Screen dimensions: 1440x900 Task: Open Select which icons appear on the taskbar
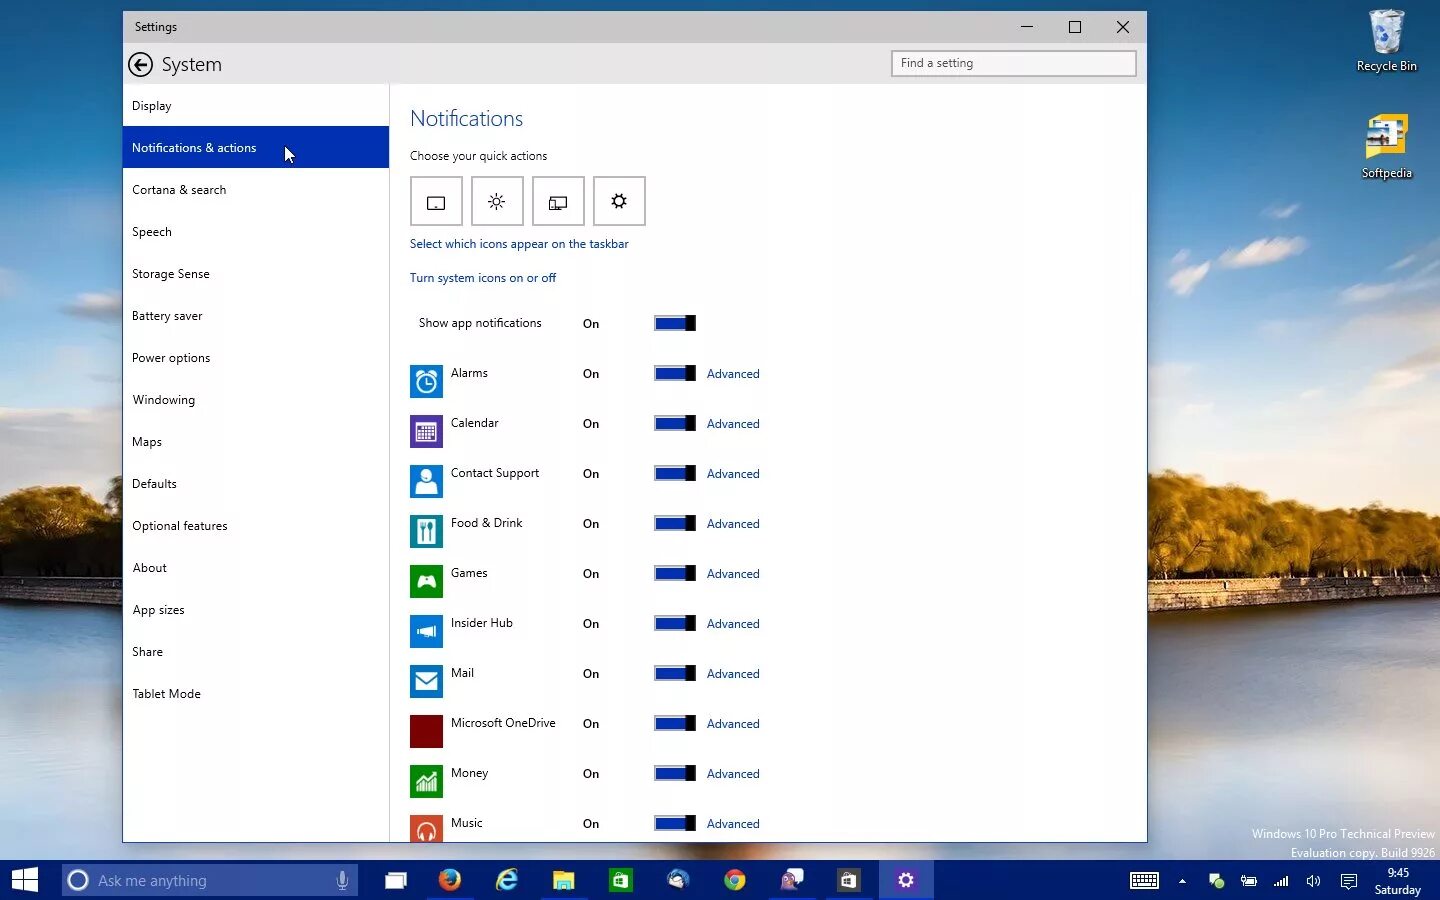pos(519,243)
